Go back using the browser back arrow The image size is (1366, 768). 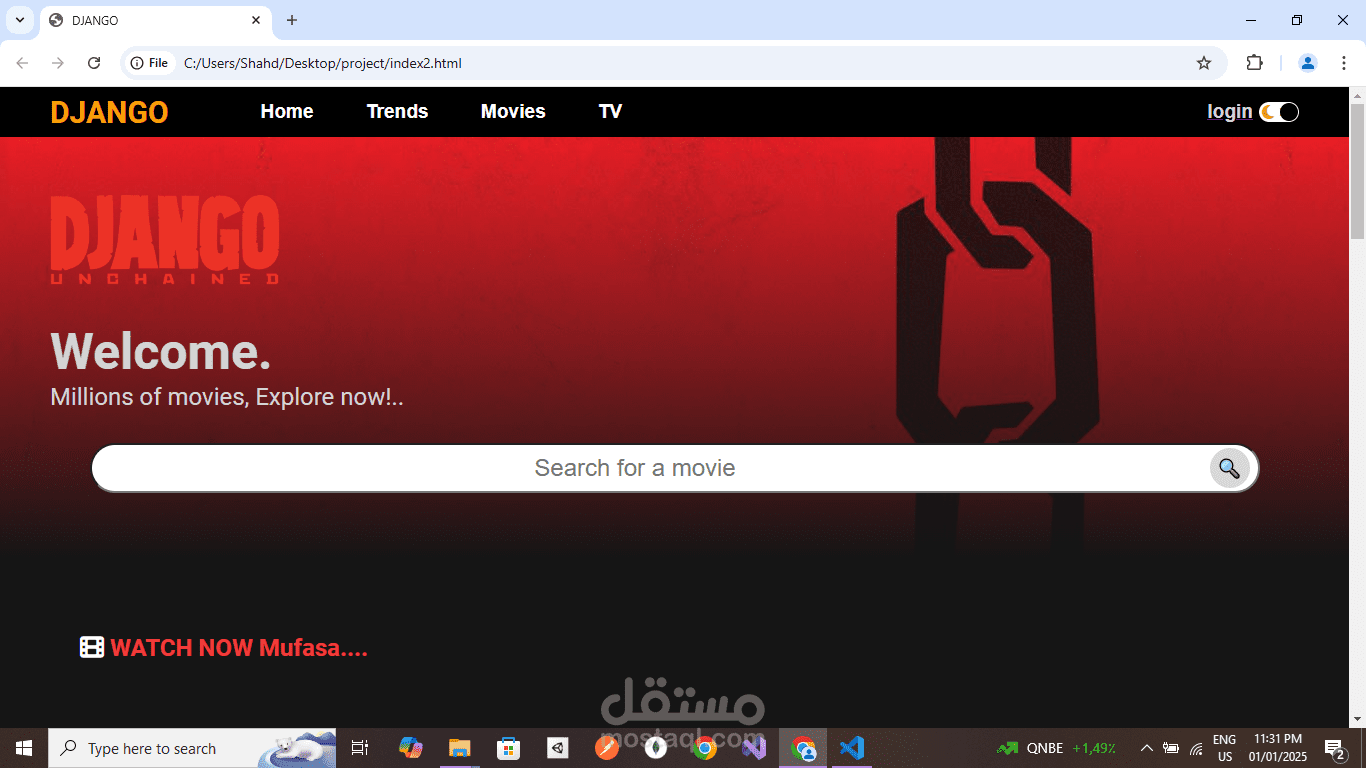[22, 63]
